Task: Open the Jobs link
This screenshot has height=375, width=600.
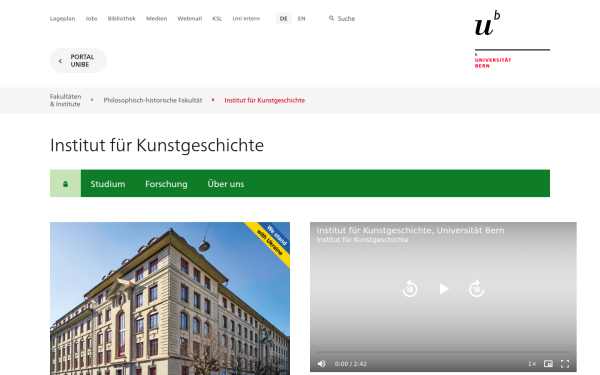Action: click(x=91, y=18)
